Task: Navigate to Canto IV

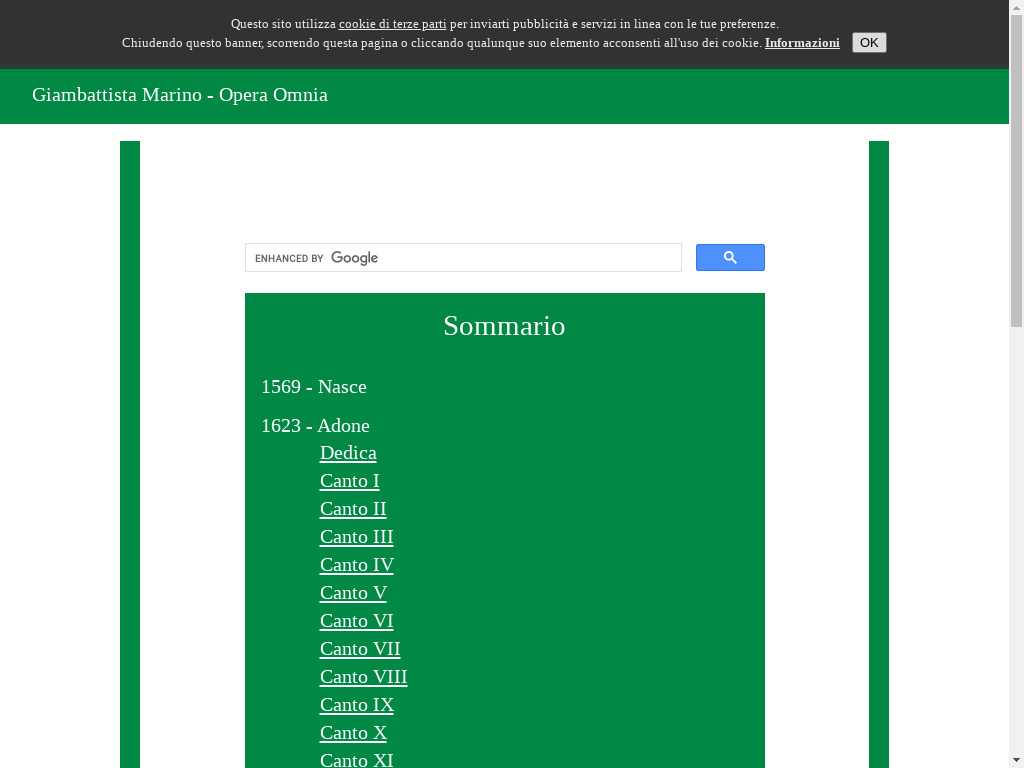Action: click(356, 565)
